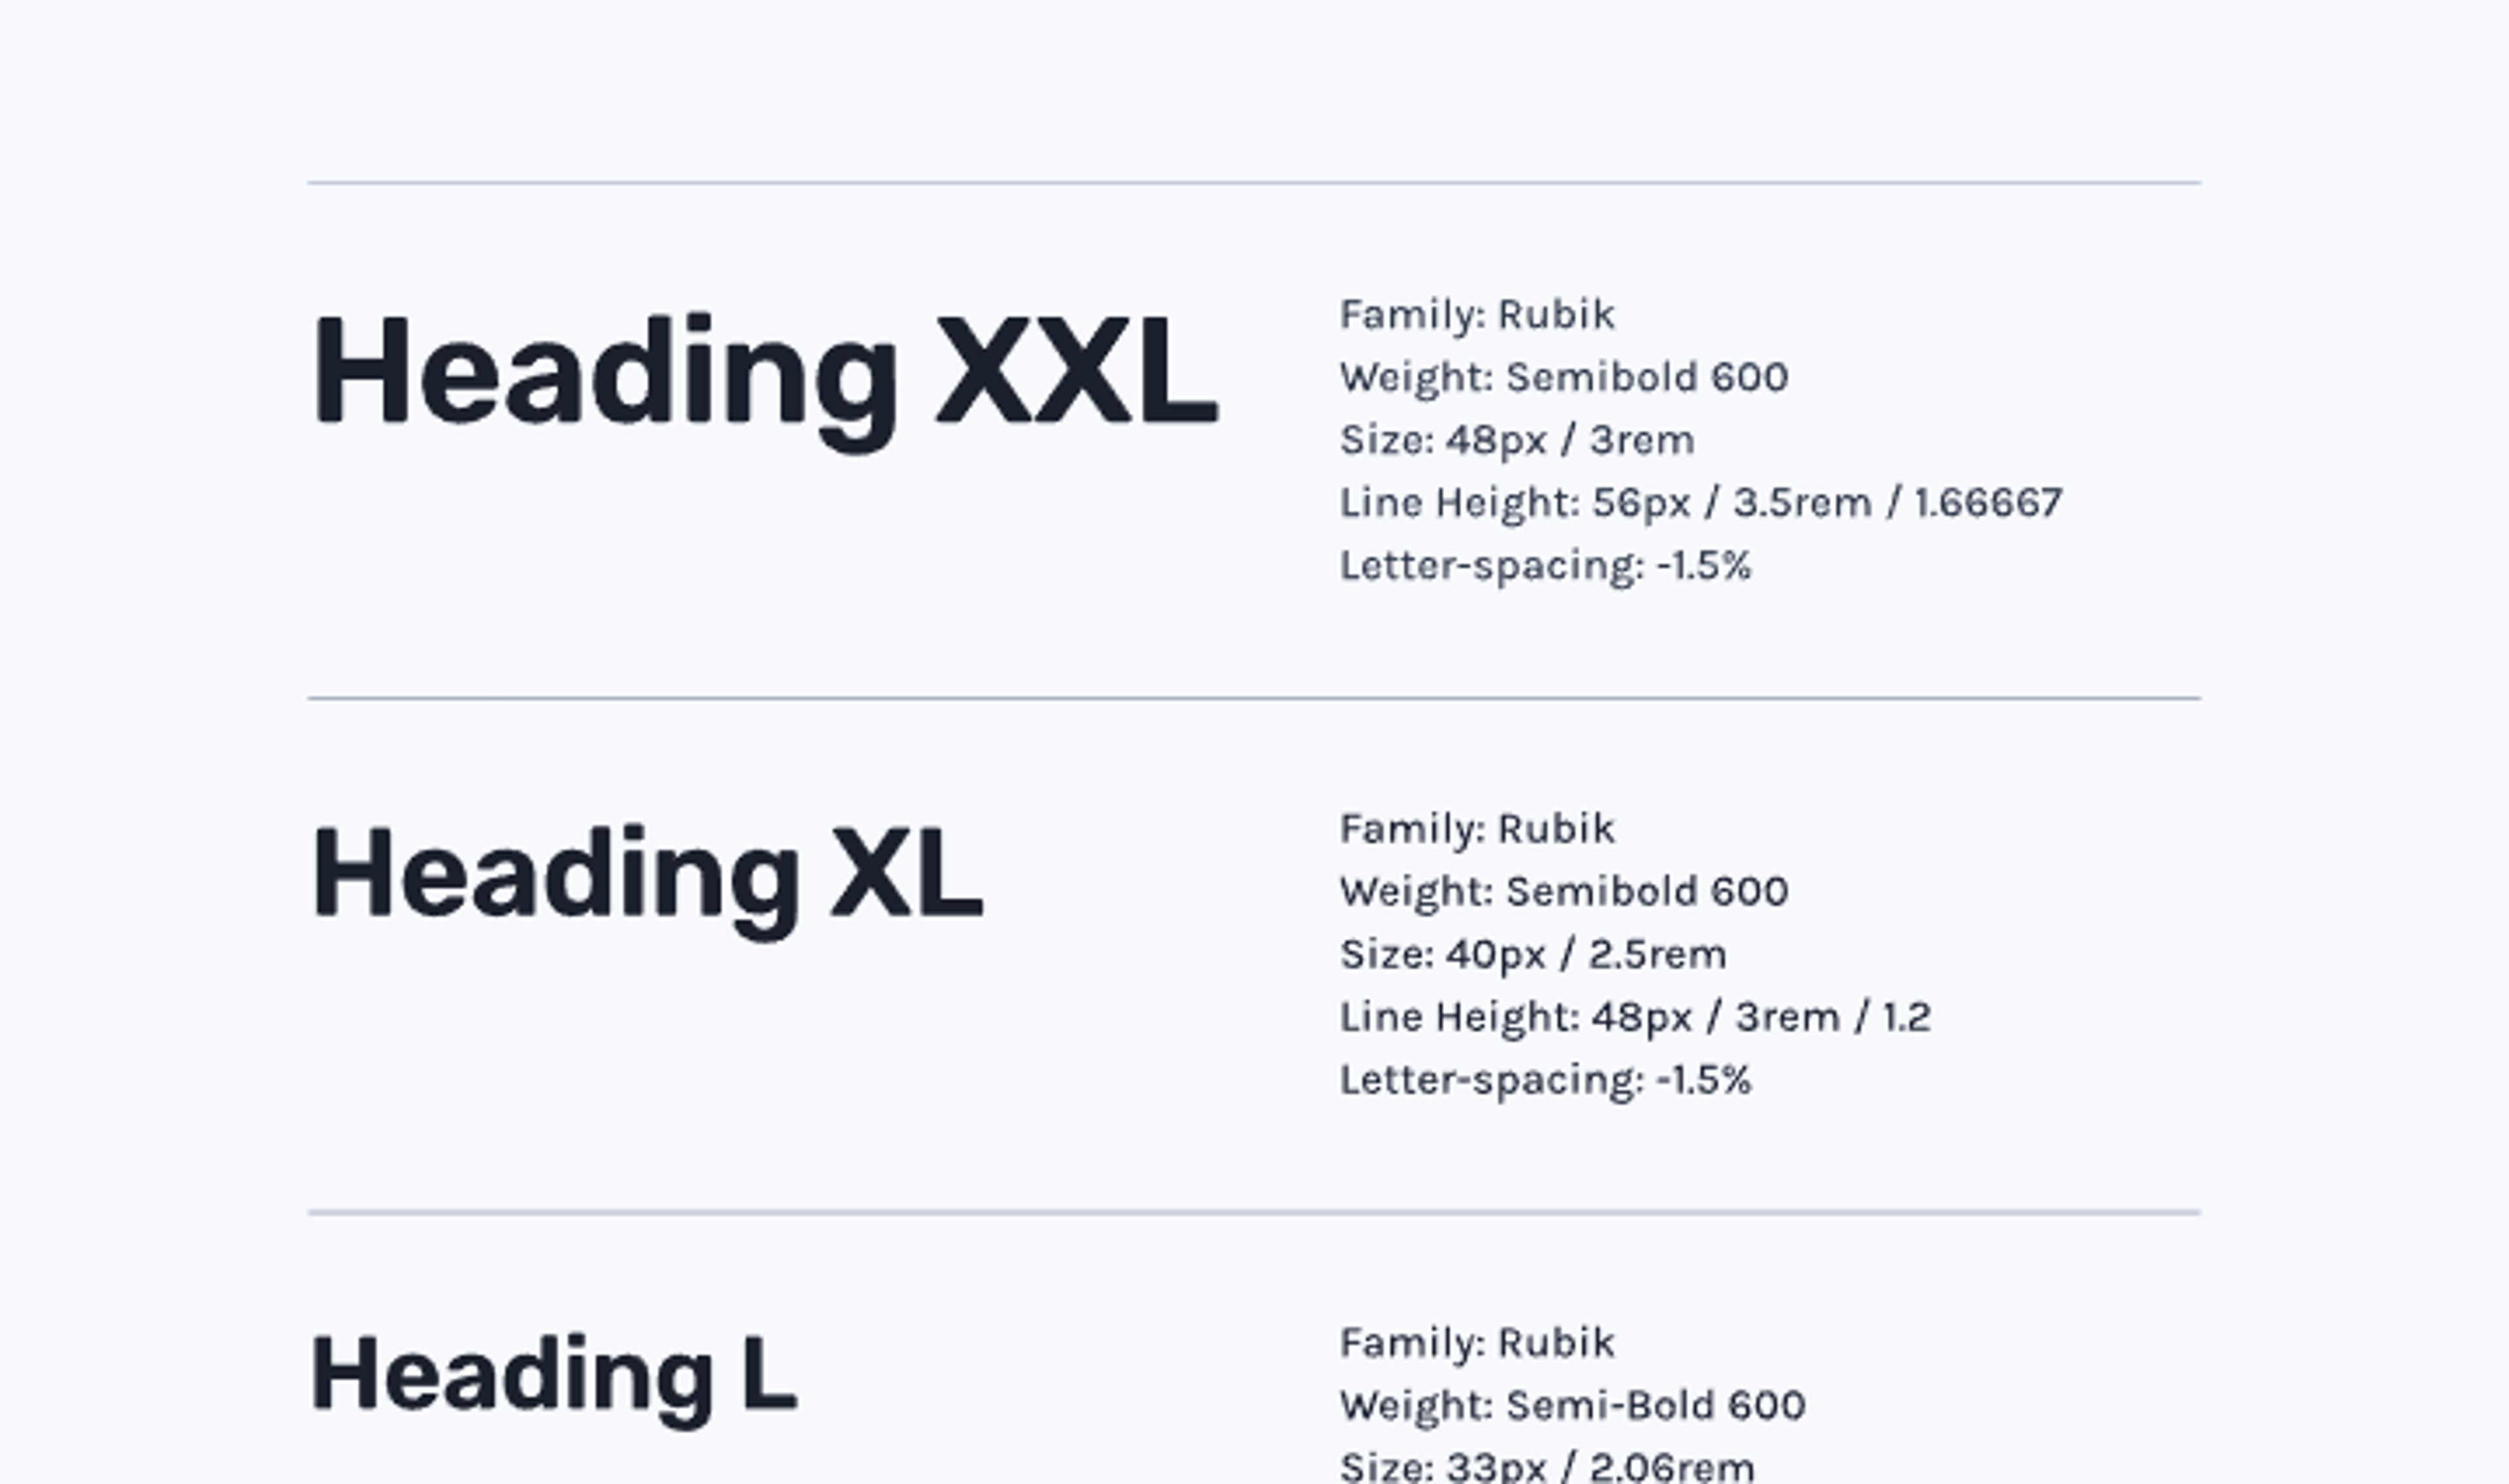Click "Family: Rubik" under Heading XXL specs
2509x1484 pixels.
tap(1477, 315)
